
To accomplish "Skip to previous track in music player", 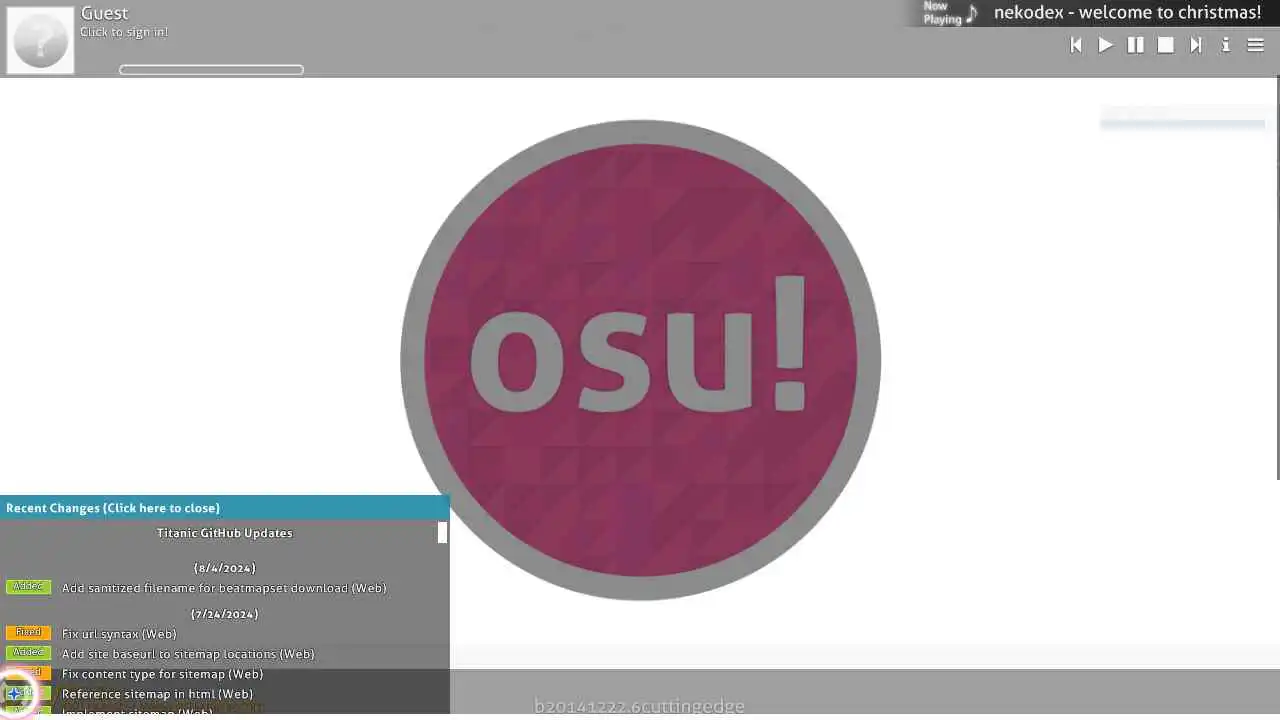I will (x=1076, y=45).
